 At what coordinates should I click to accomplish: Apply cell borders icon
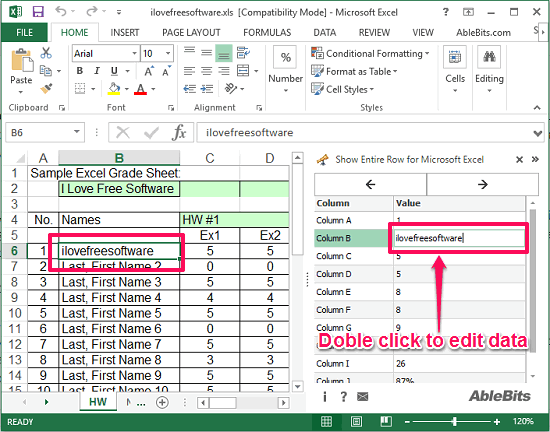(80, 88)
